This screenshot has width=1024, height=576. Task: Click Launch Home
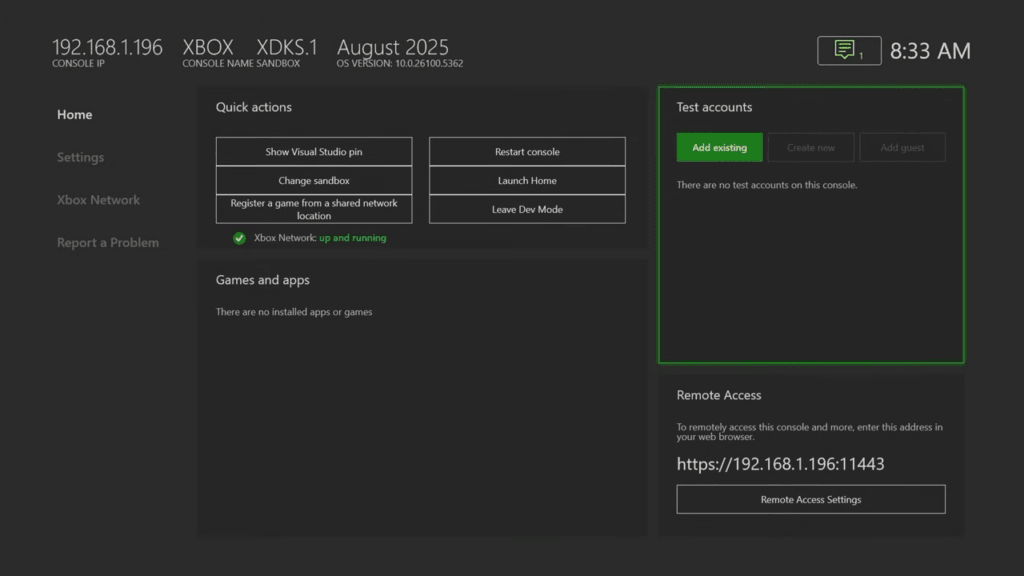point(527,180)
